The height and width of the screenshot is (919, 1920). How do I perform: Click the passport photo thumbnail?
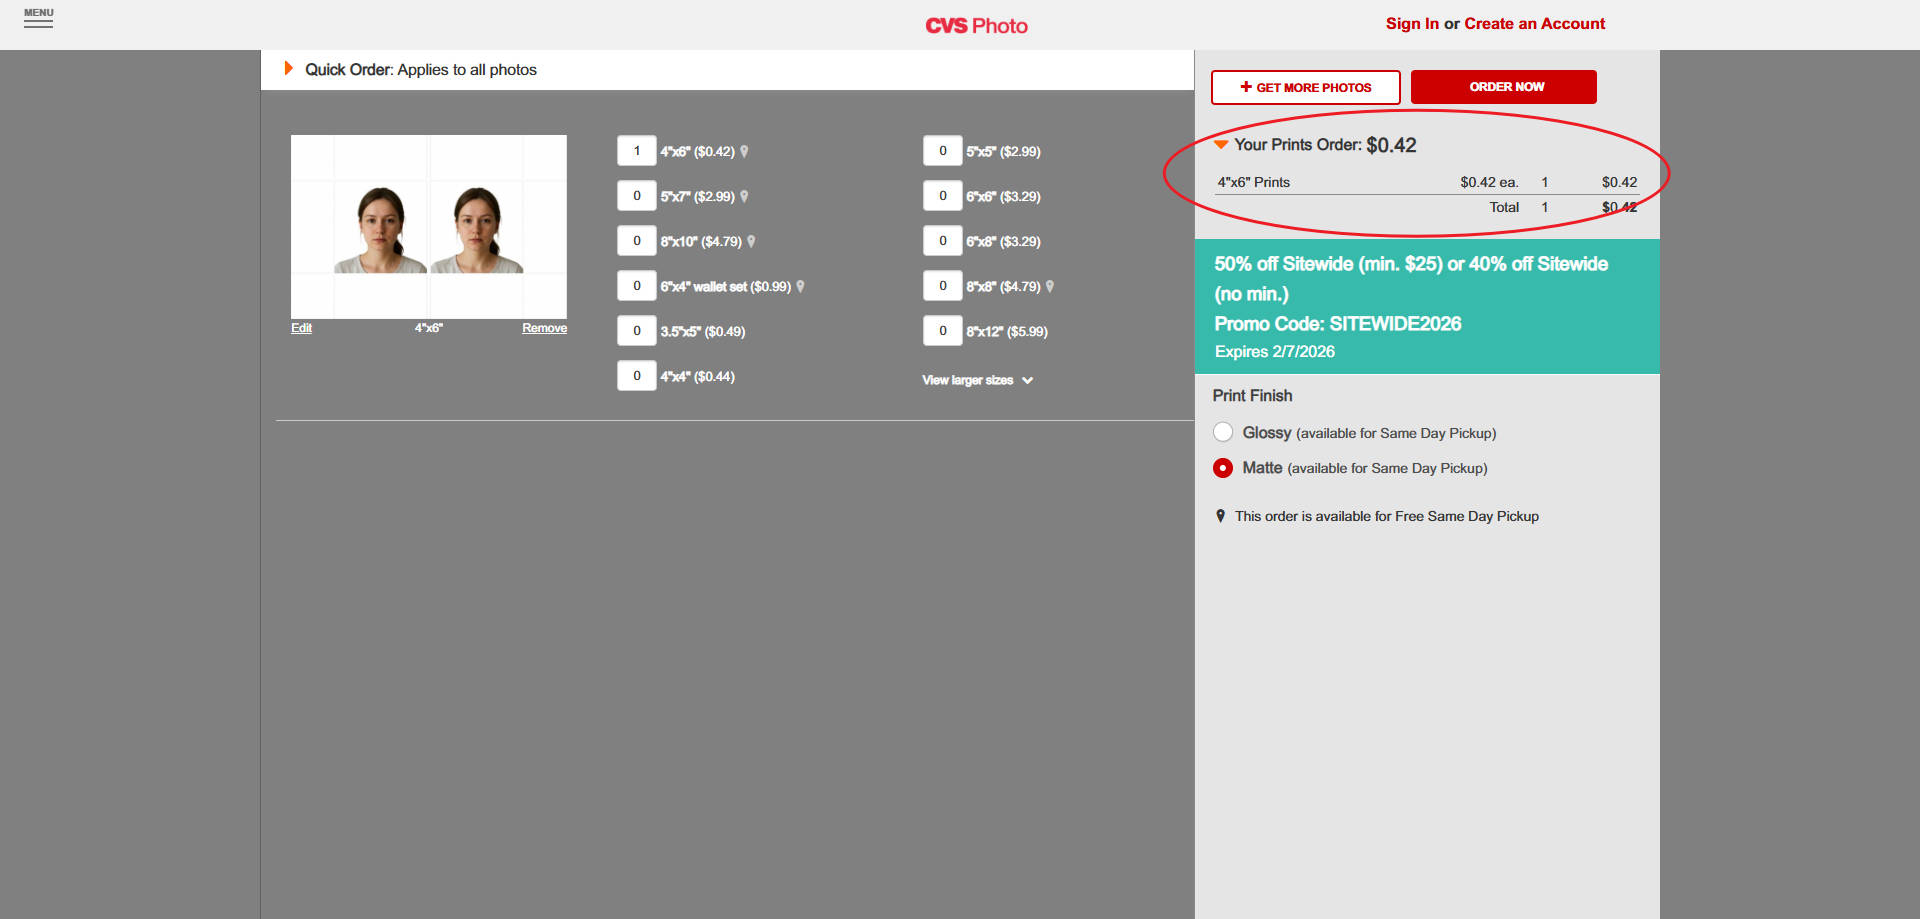428,226
